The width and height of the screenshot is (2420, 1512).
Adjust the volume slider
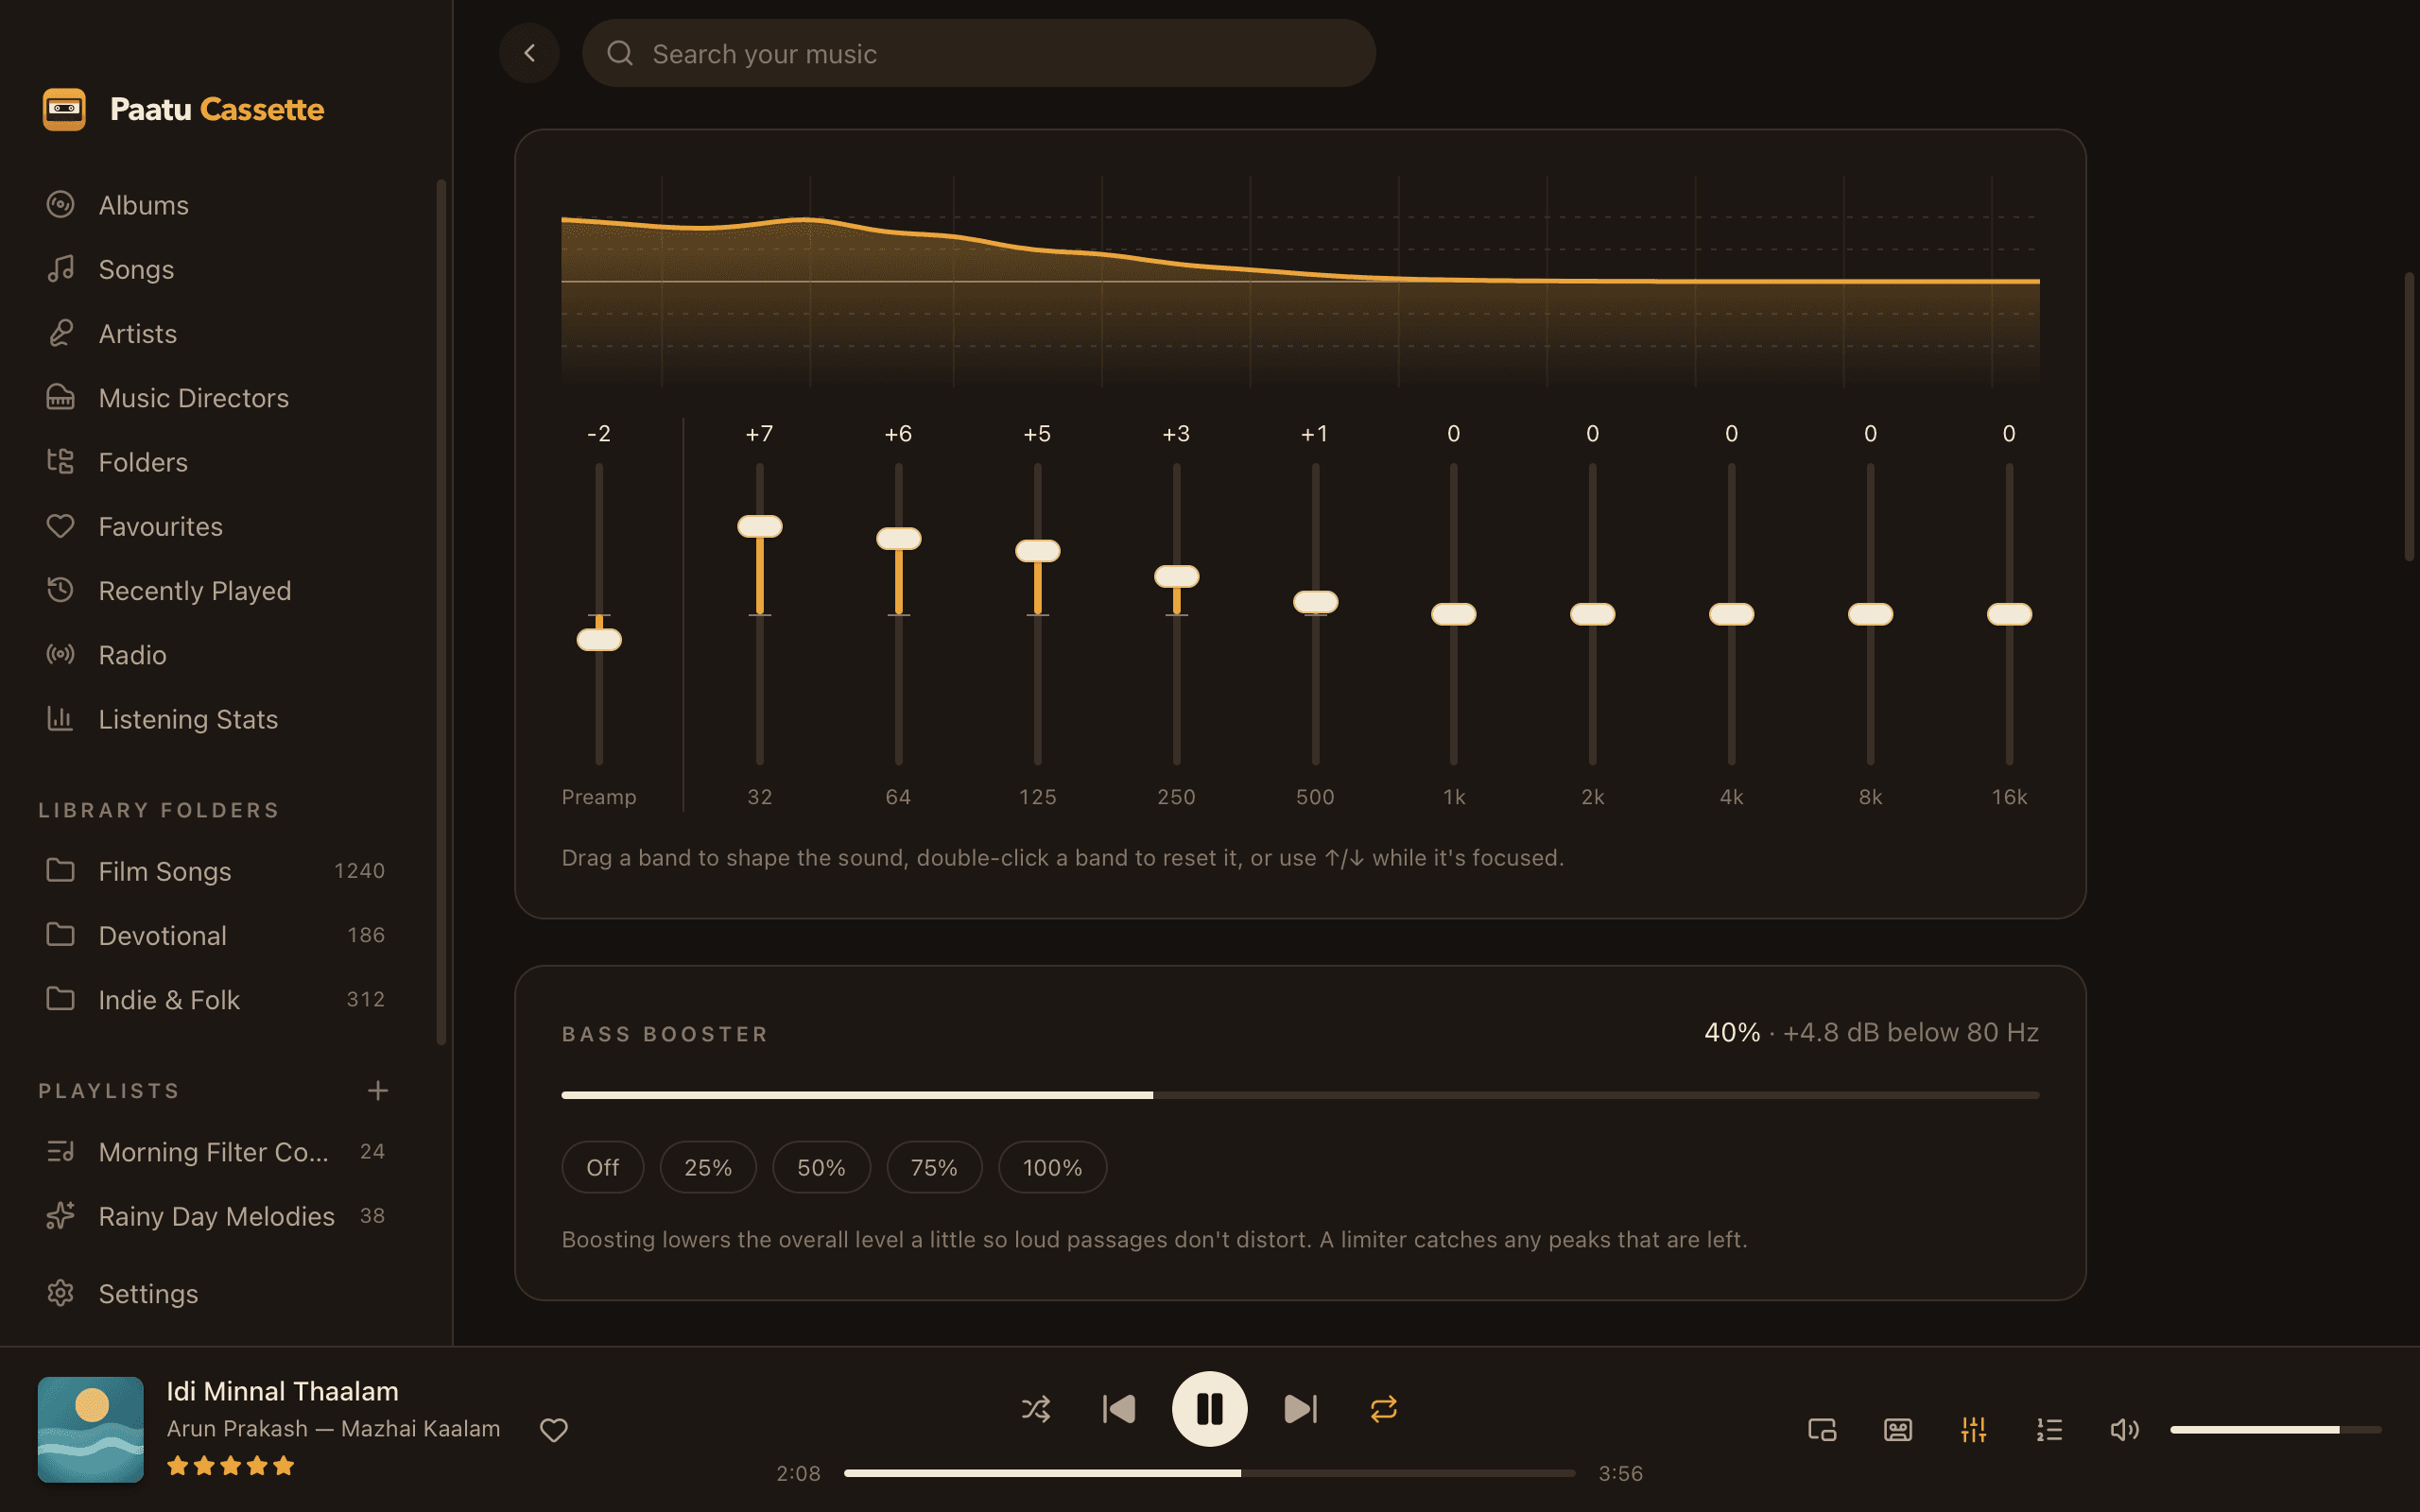(2275, 1430)
